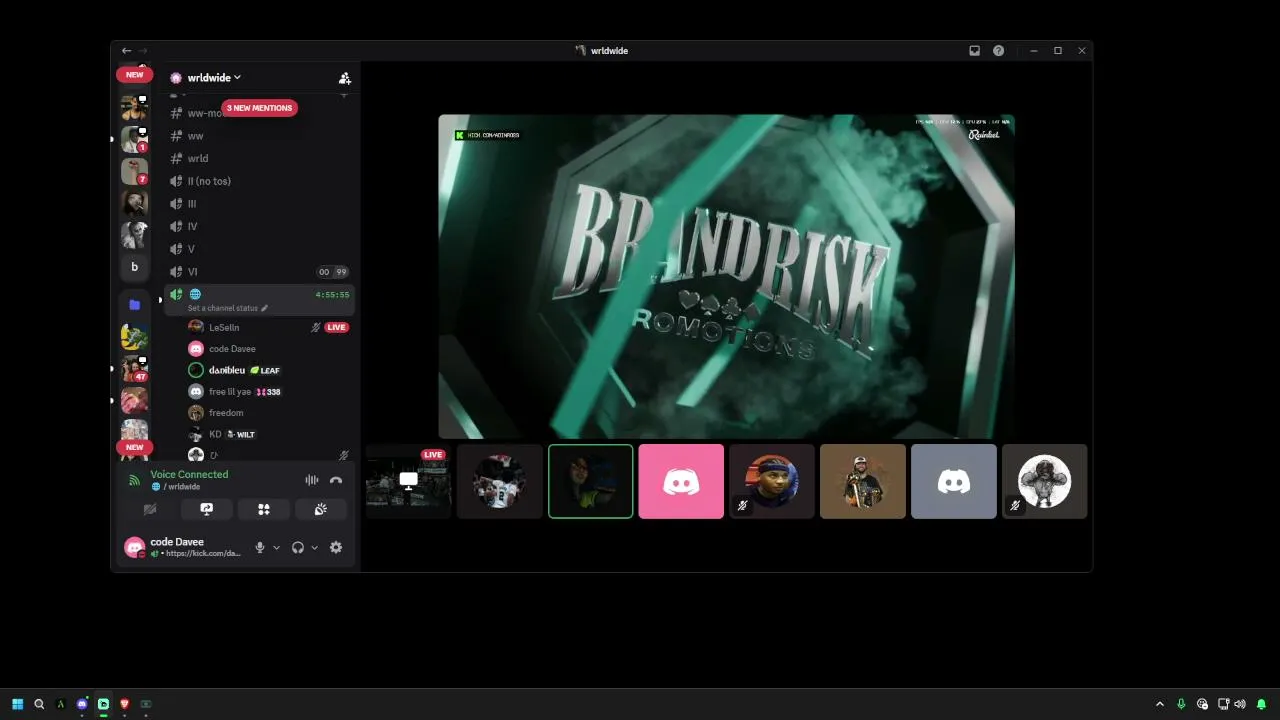
Task: Open the server with letter b
Action: (134, 267)
